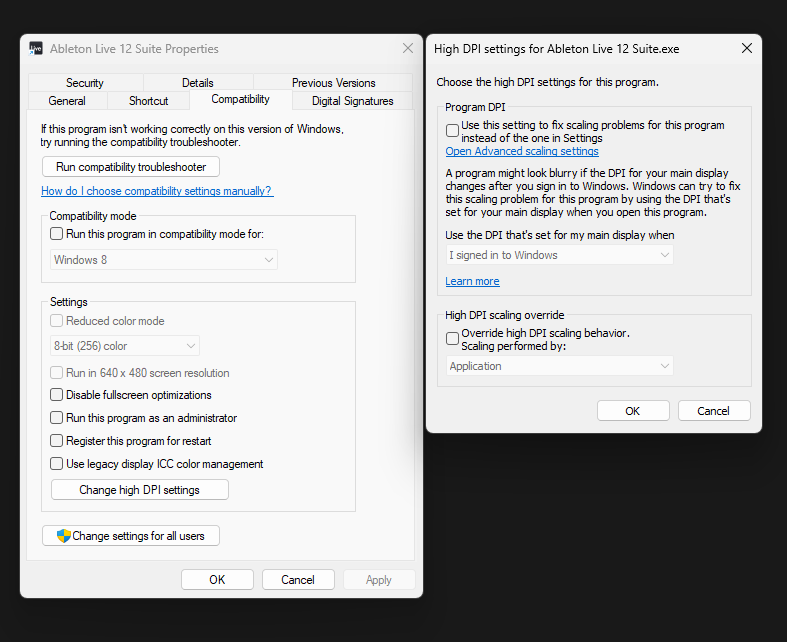Close the High DPI settings dialog
The height and width of the screenshot is (642, 787).
(x=746, y=49)
